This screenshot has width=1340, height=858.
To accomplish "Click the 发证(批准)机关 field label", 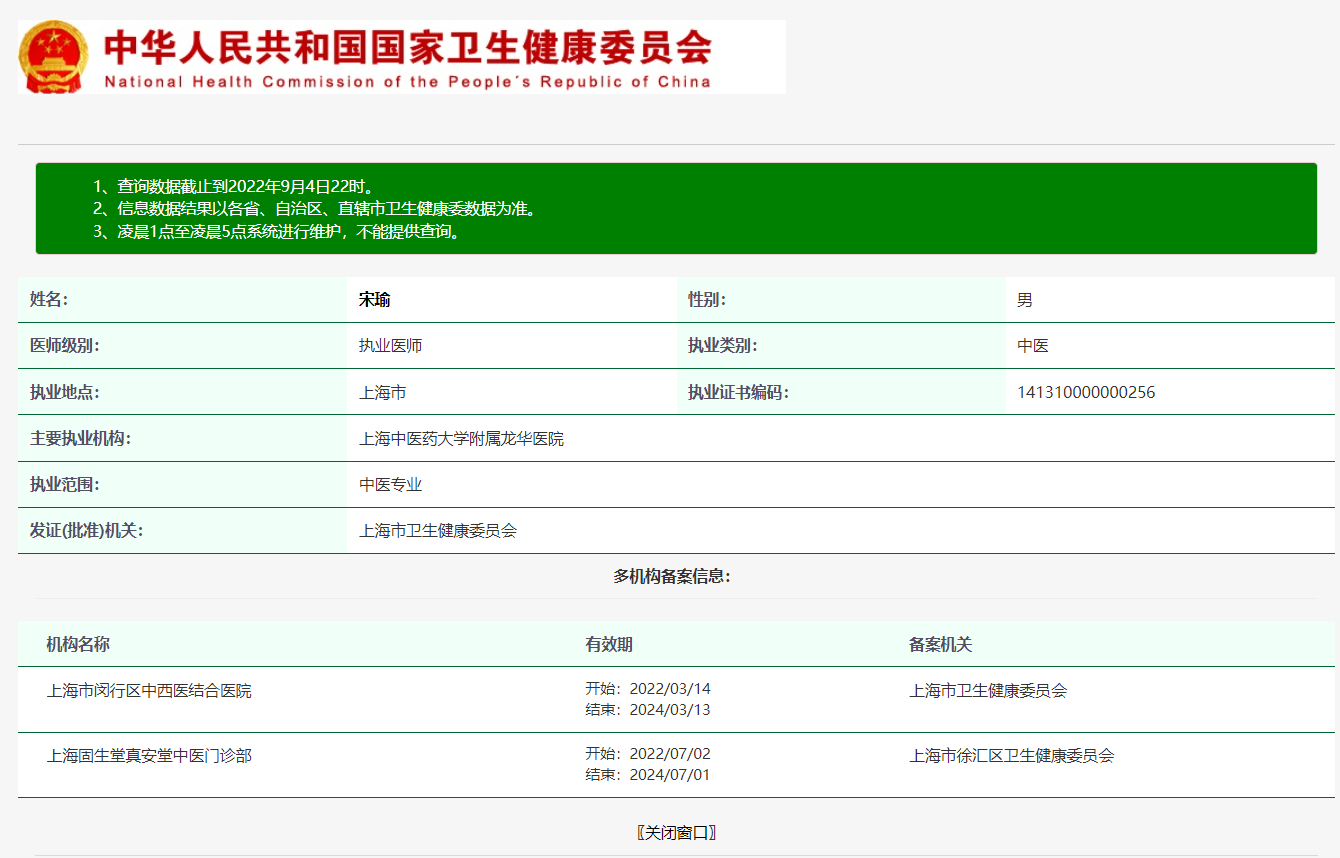I will (x=86, y=530).
